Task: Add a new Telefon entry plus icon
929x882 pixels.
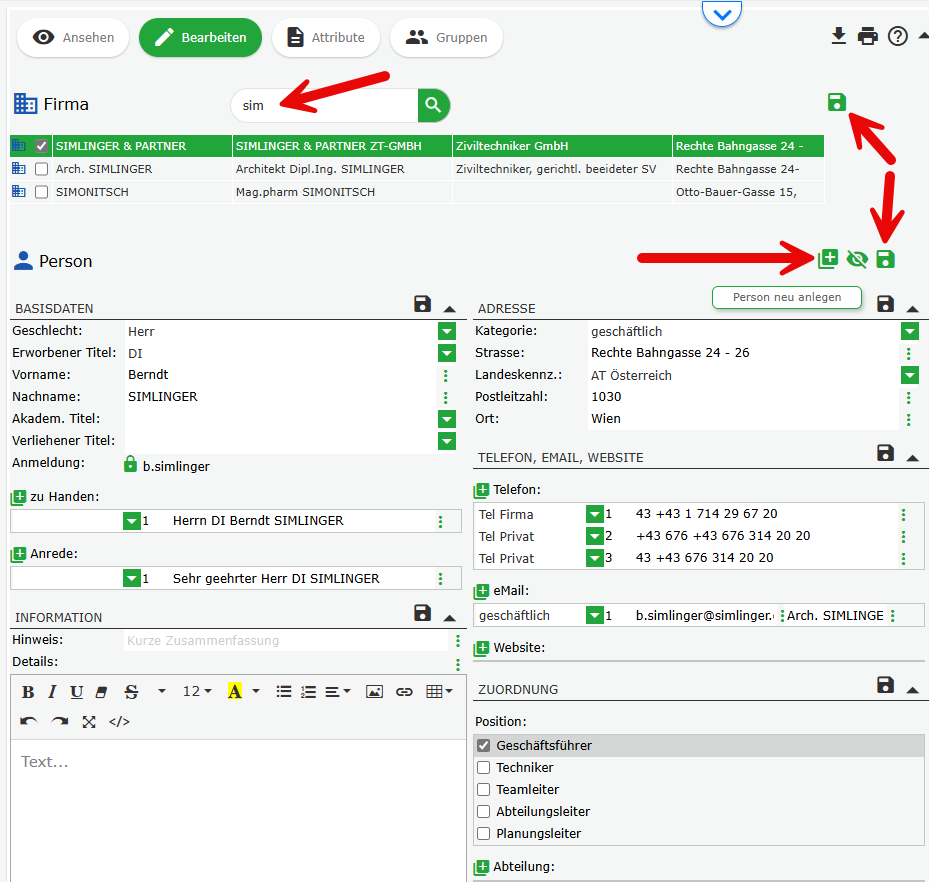Action: click(x=482, y=490)
